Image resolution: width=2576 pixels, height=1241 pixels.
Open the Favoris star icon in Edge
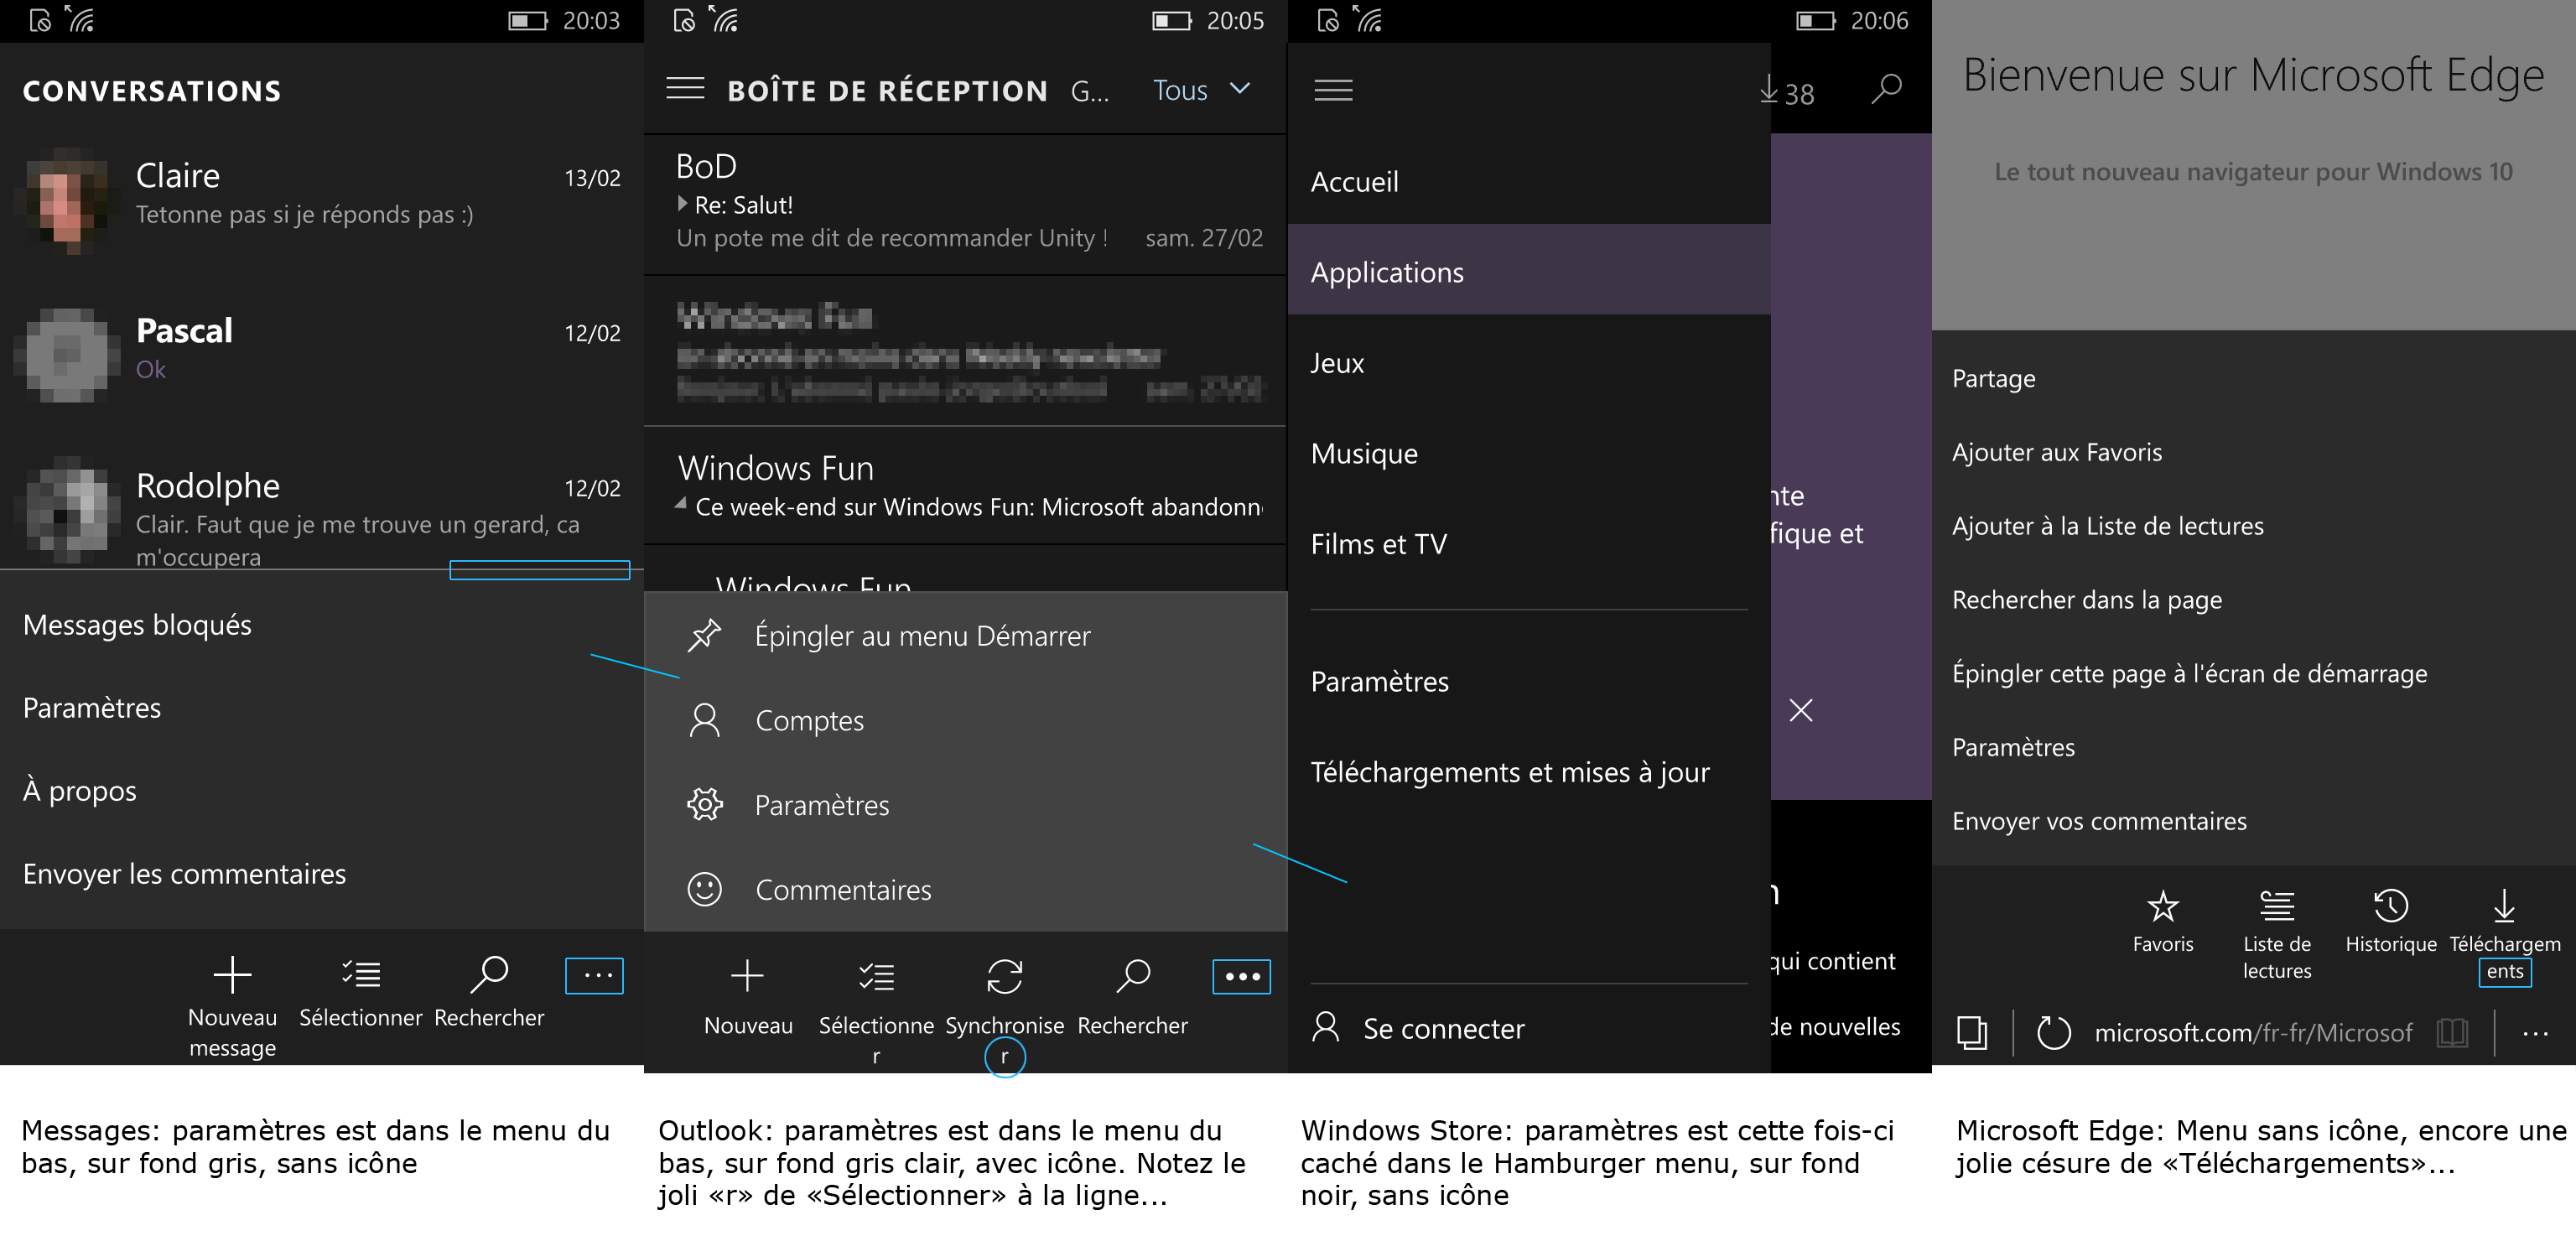point(2162,906)
